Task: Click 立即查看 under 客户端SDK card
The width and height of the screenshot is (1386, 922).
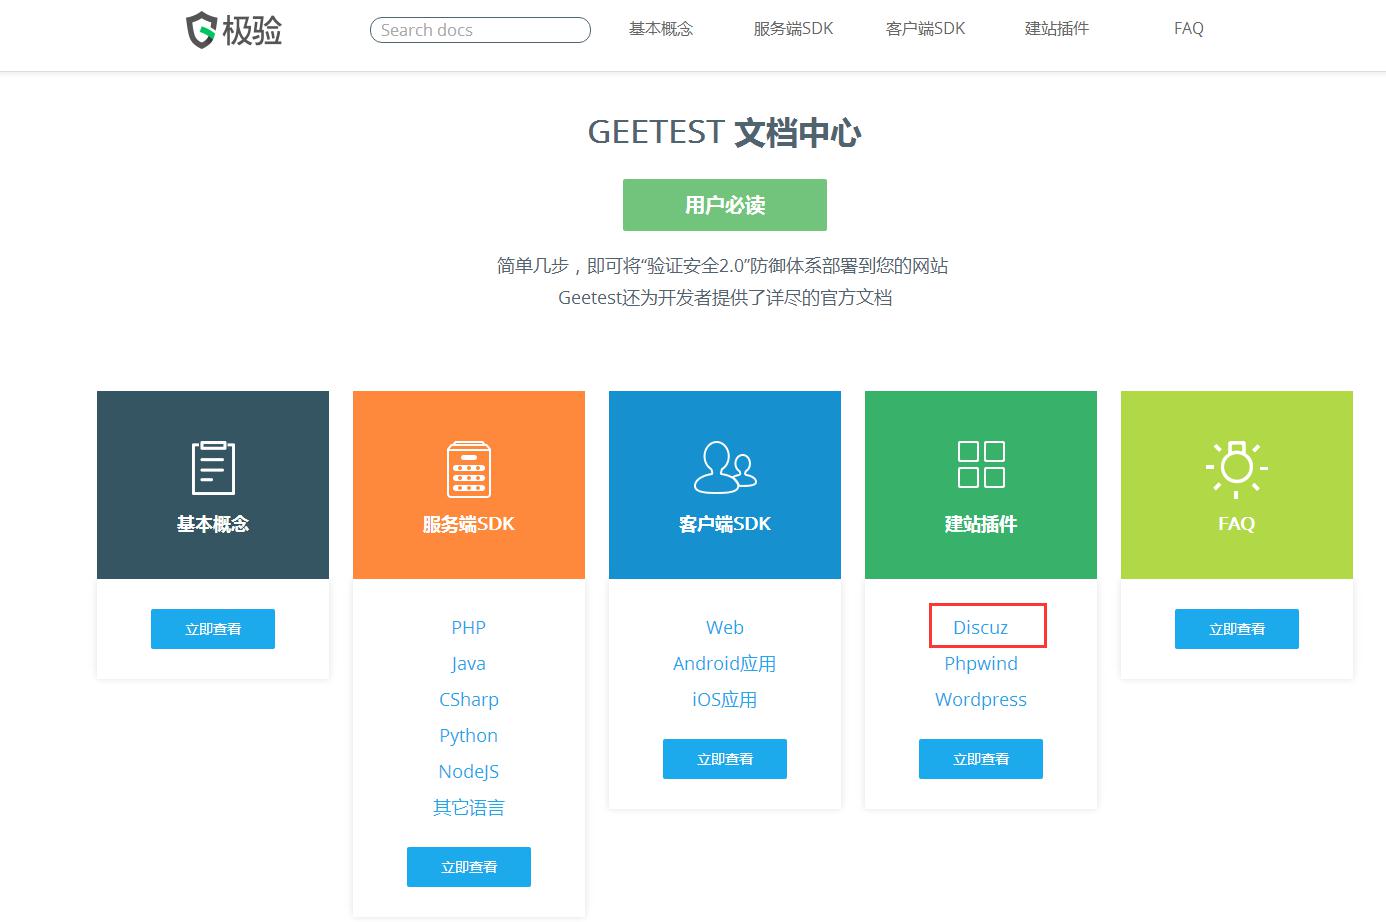Action: click(725, 759)
